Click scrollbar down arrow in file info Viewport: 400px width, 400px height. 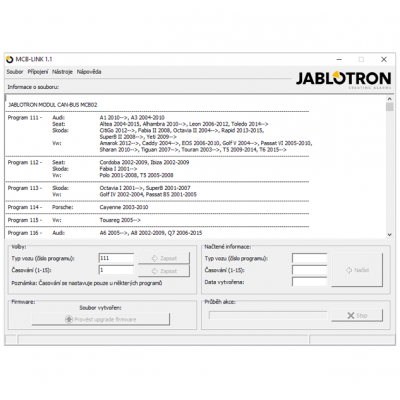[x=389, y=235]
